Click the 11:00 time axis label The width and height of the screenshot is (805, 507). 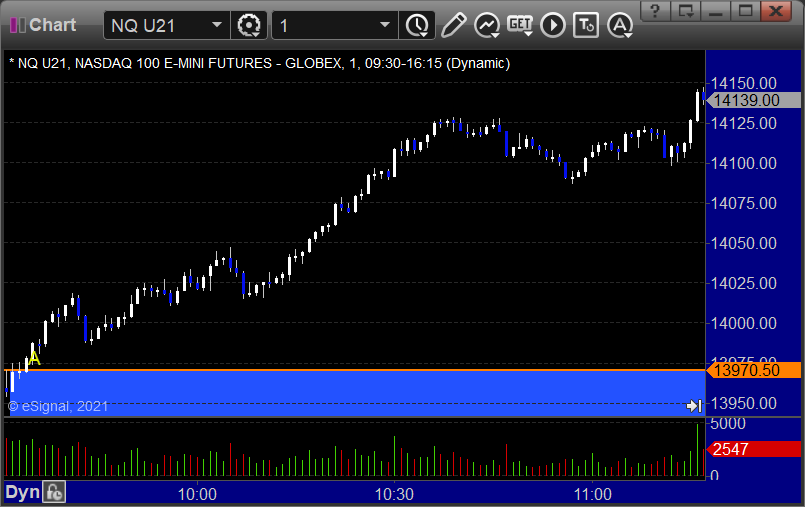point(592,494)
